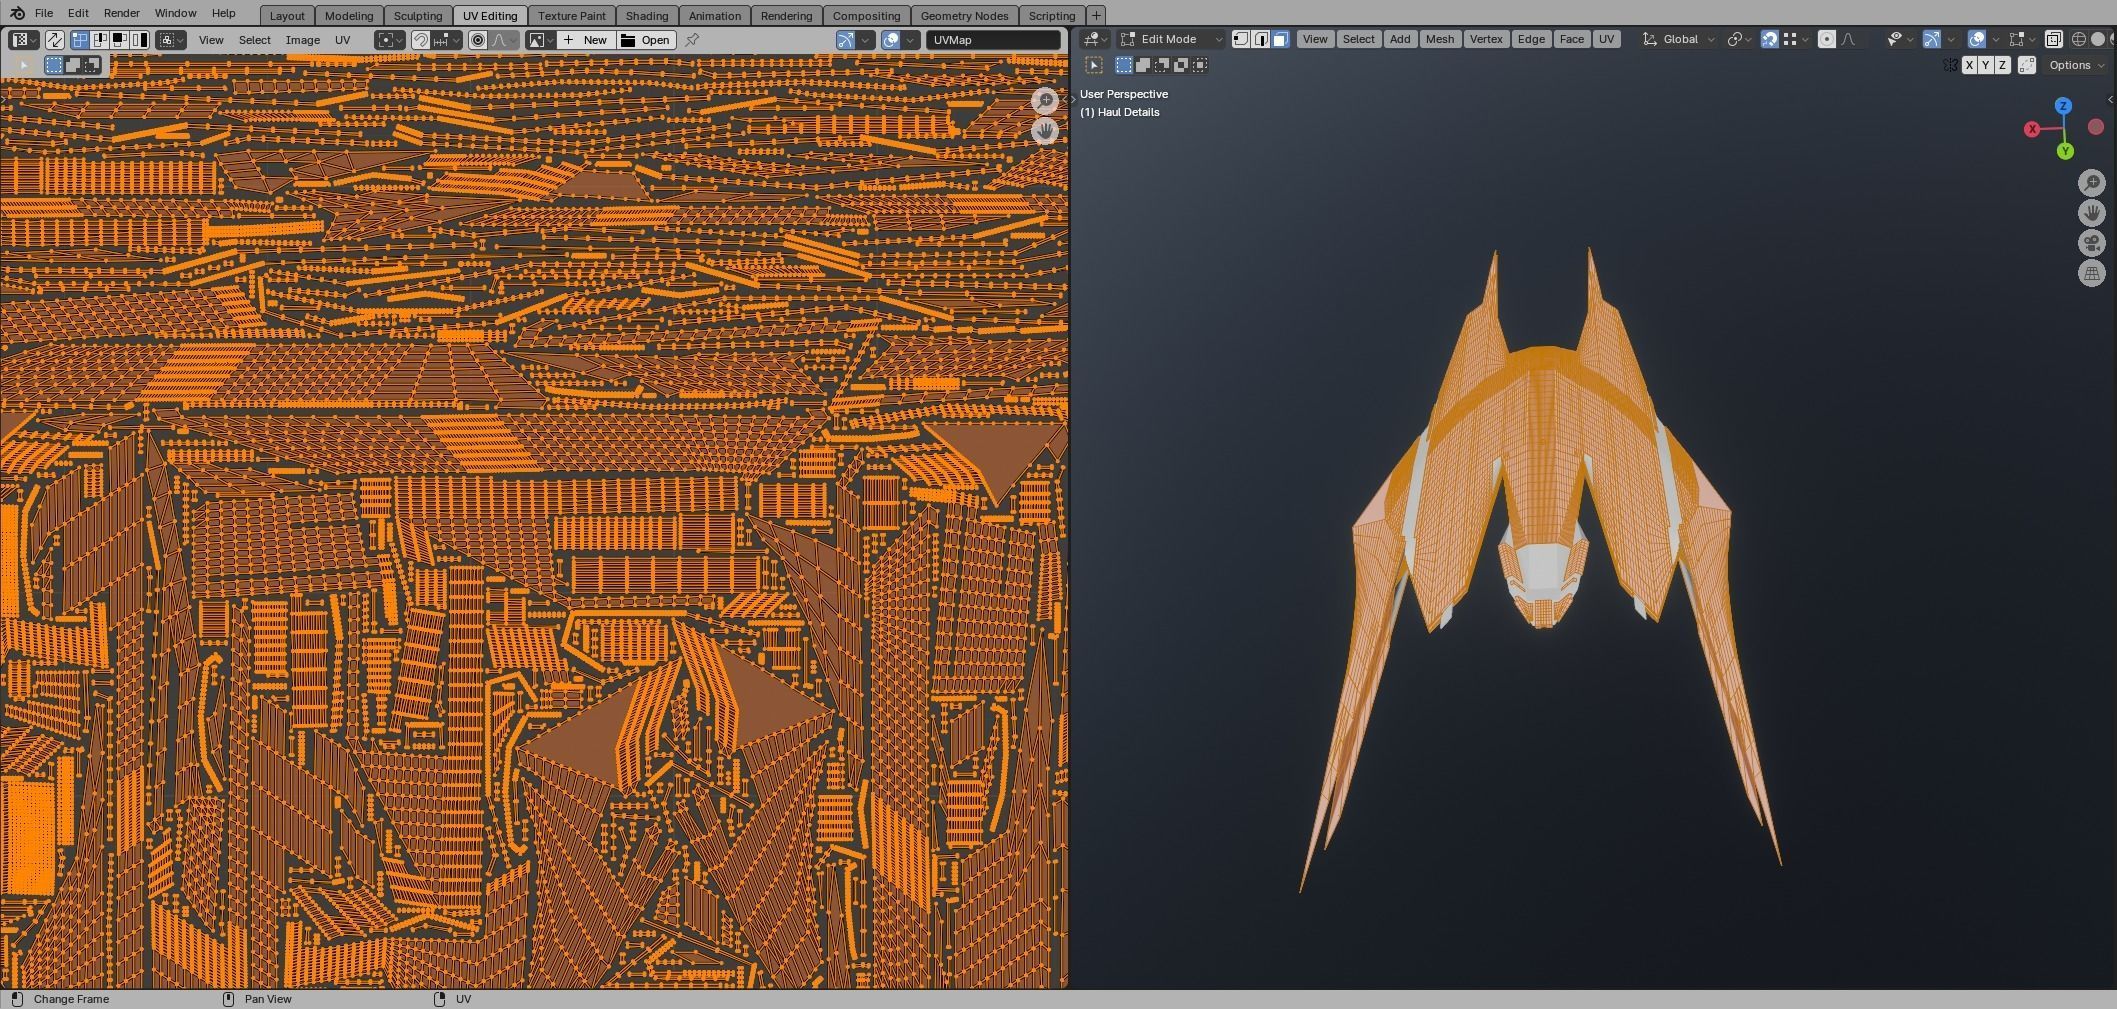This screenshot has width=2117, height=1009.
Task: Switch to the Texture Paint workspace tab
Action: click(572, 16)
